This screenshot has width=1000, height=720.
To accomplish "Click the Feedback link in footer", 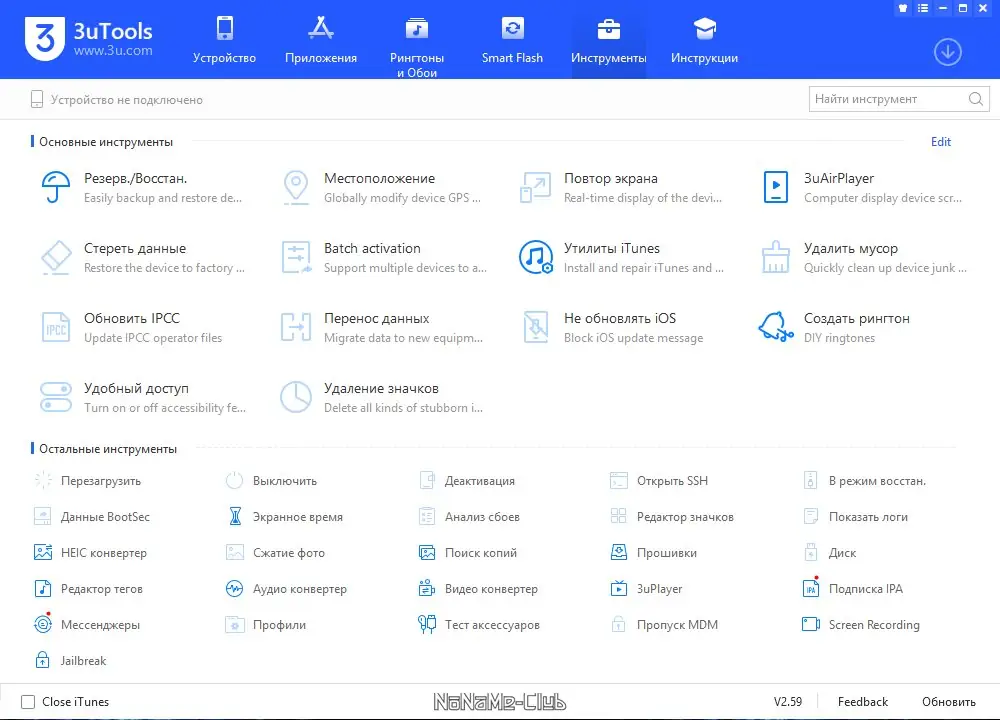I will [x=862, y=702].
